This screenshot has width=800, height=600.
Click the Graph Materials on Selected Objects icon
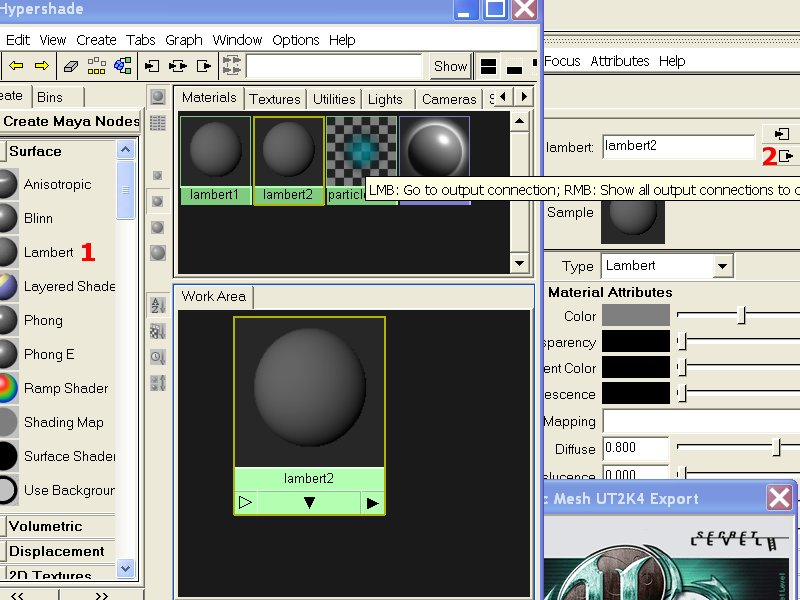122,67
